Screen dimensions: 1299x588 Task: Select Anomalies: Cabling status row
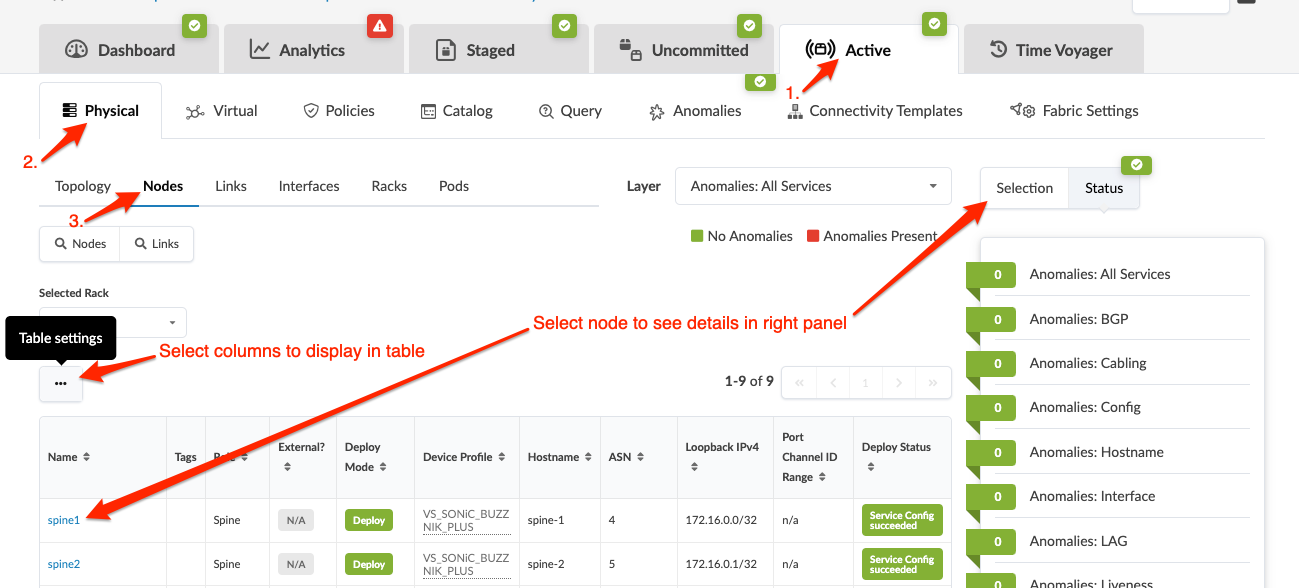pos(1108,363)
